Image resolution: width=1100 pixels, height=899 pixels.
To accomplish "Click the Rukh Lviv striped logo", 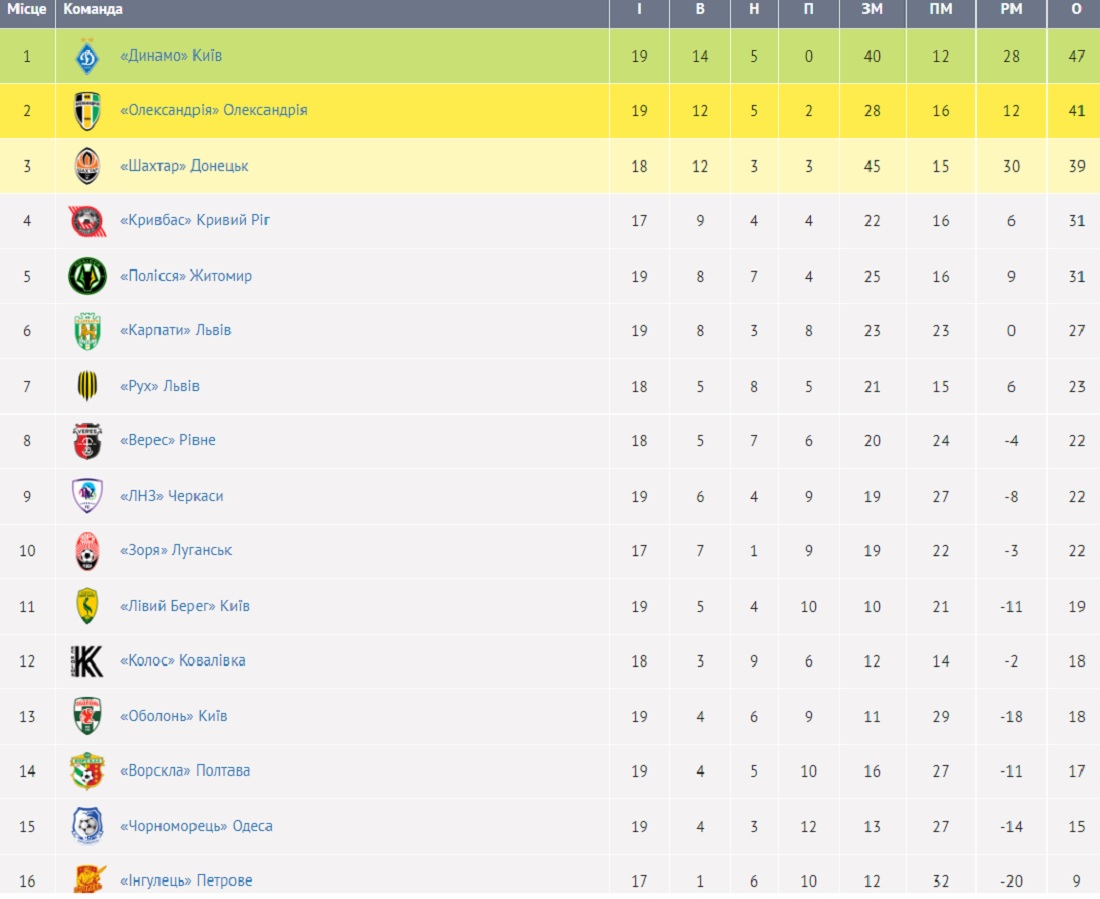I will [x=87, y=385].
